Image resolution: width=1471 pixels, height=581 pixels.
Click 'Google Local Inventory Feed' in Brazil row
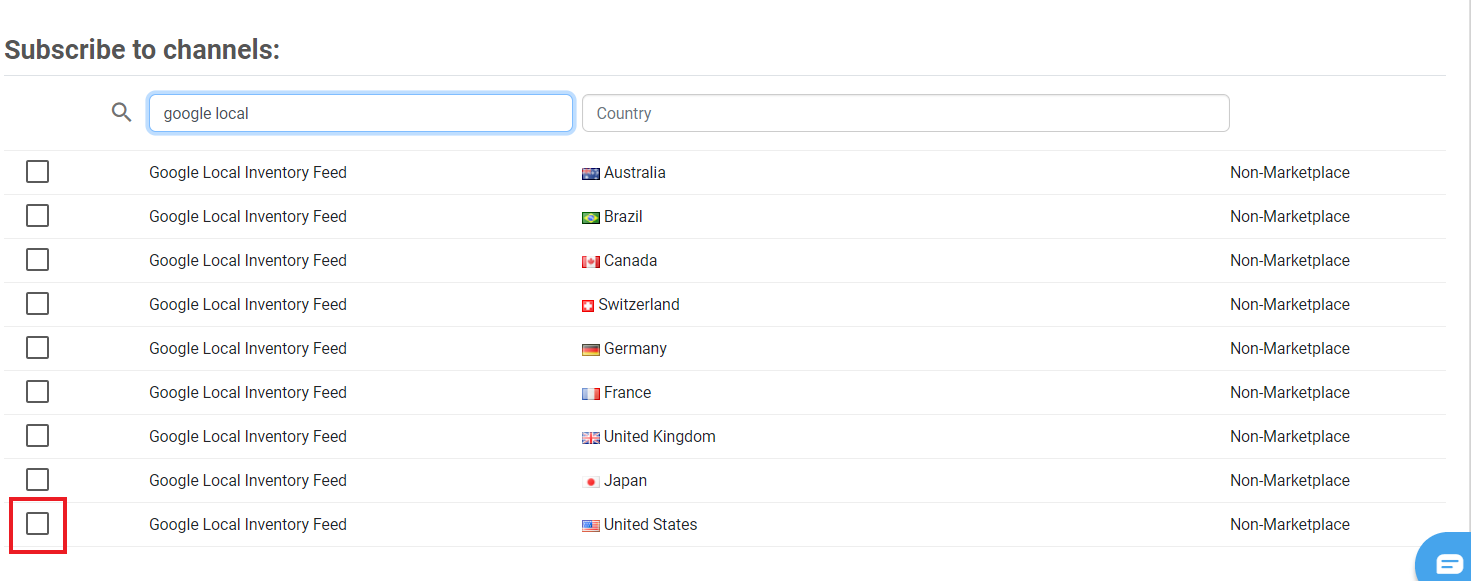pyautogui.click(x=248, y=216)
